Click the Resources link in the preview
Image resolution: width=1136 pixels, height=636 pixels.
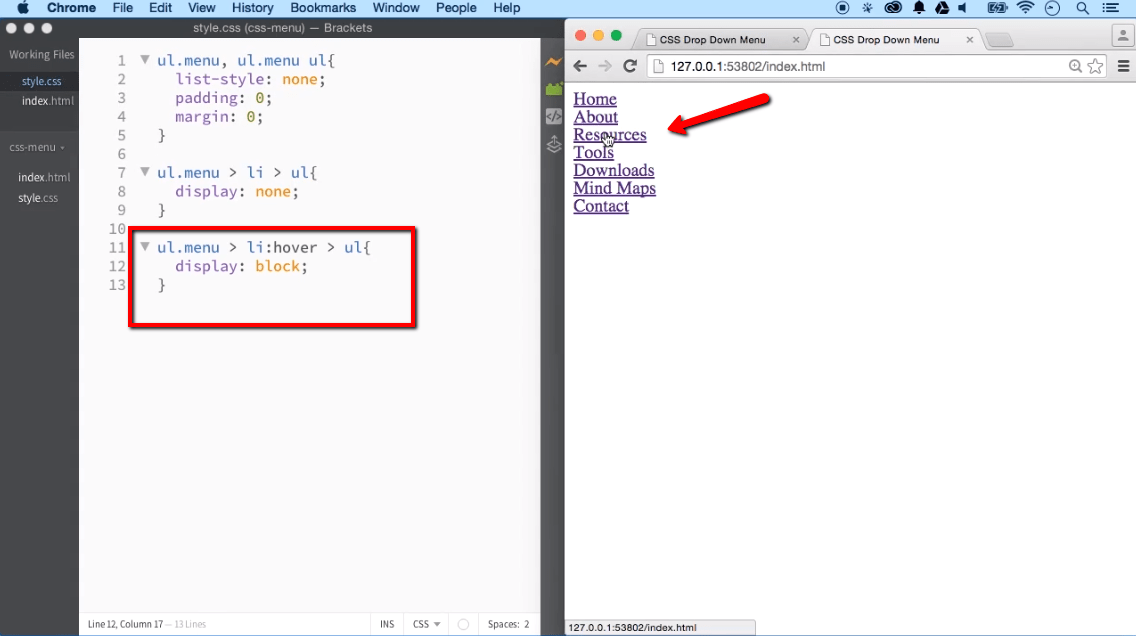[x=609, y=134]
